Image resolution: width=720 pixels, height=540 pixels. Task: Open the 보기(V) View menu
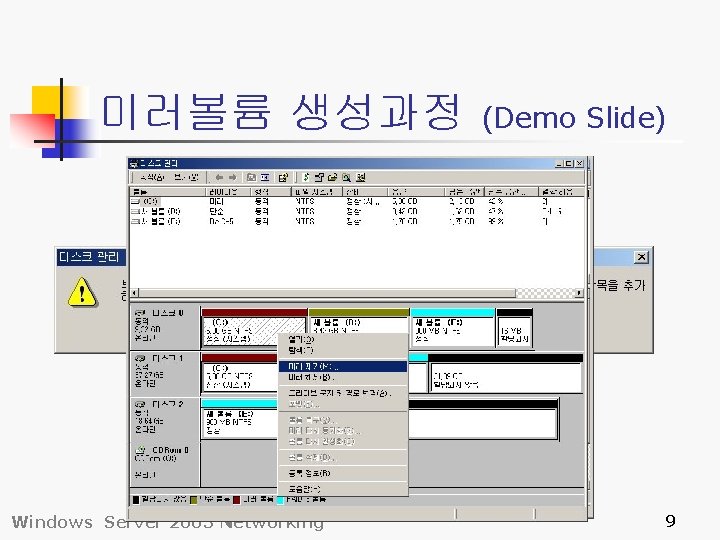(186, 177)
